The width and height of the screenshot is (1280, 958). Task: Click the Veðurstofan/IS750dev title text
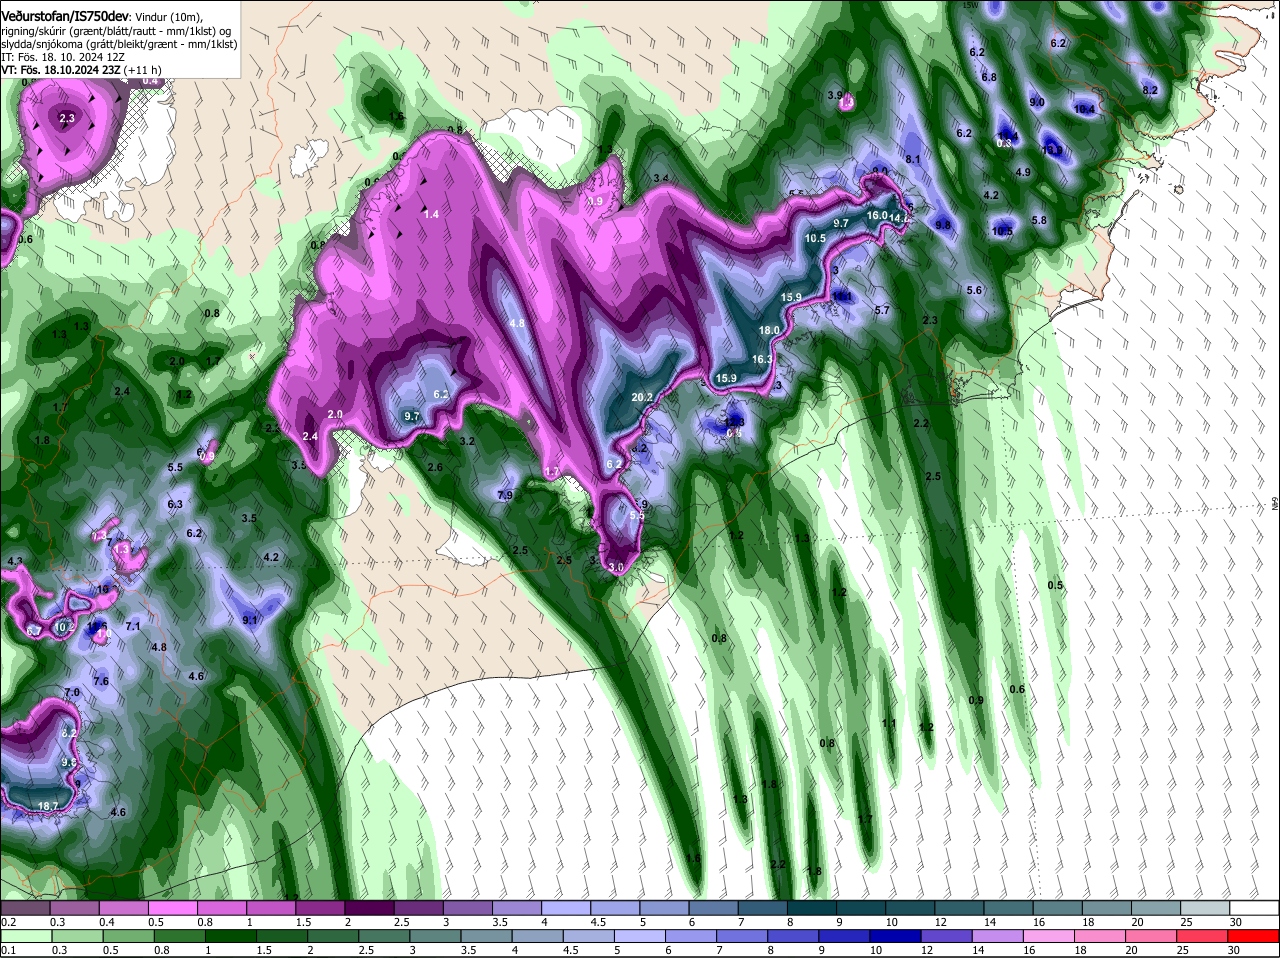[65, 16]
